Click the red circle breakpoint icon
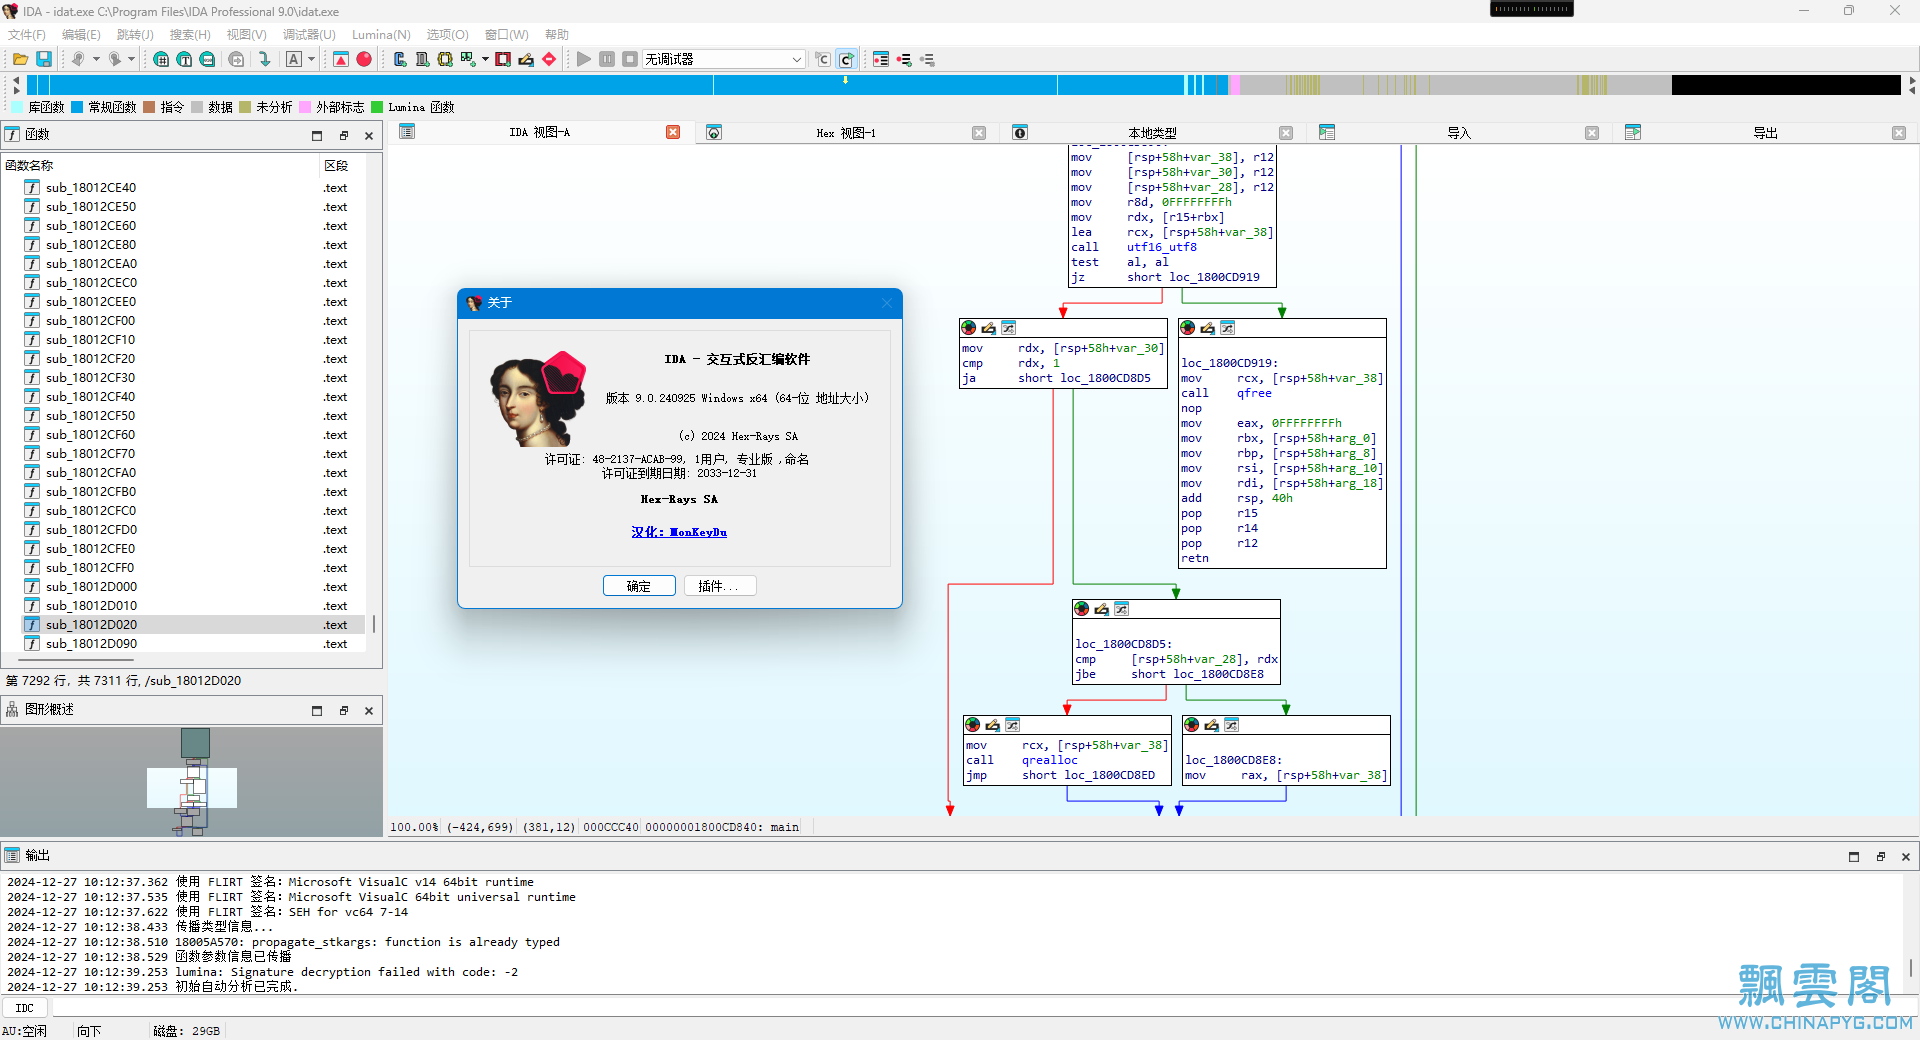Viewport: 1920px width, 1040px height. [x=364, y=60]
